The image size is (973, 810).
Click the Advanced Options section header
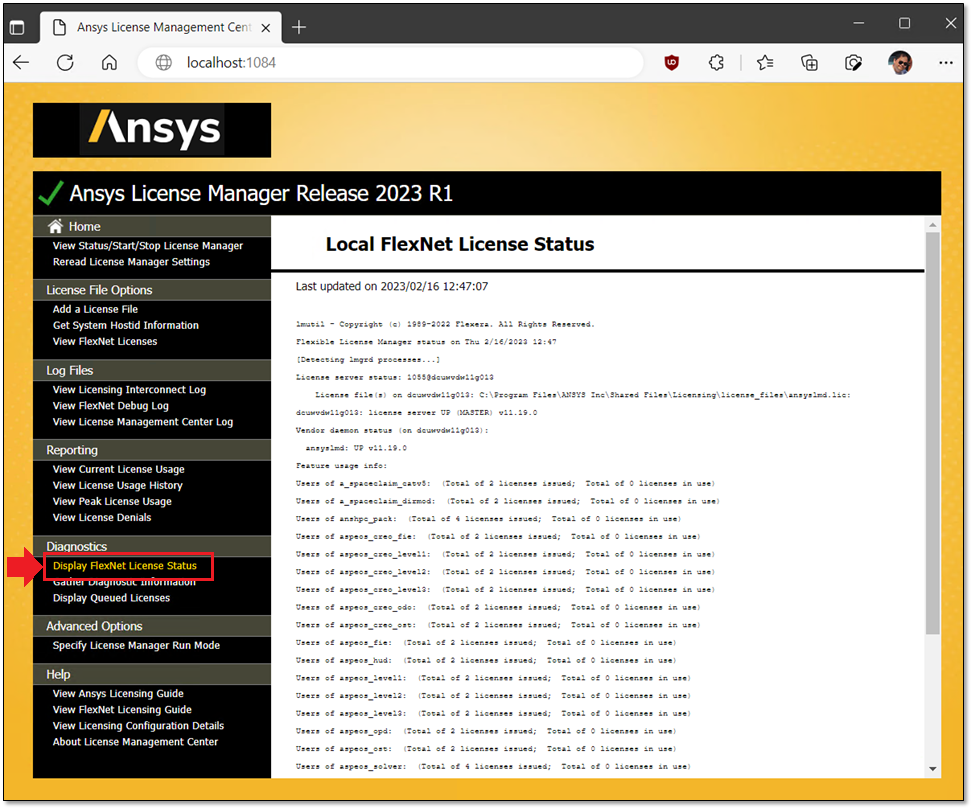tap(152, 626)
